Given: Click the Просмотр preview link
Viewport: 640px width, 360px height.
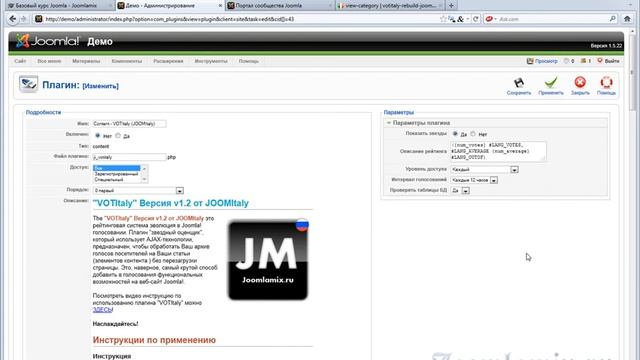Looking at the screenshot, I should [546, 61].
